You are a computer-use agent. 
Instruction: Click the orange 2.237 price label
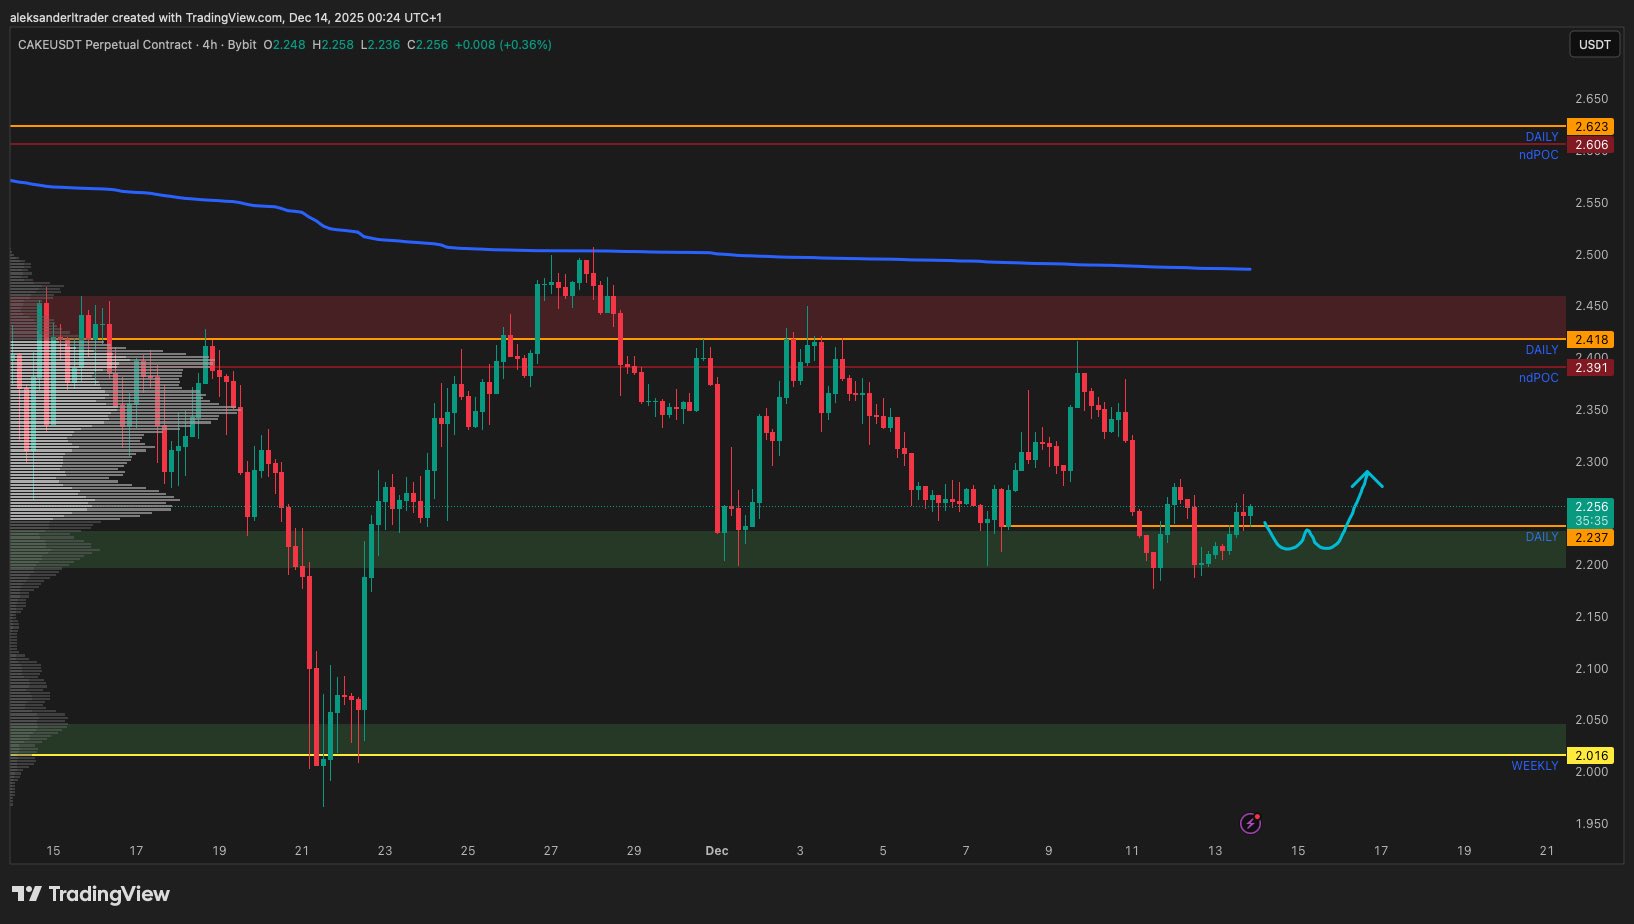click(1591, 537)
